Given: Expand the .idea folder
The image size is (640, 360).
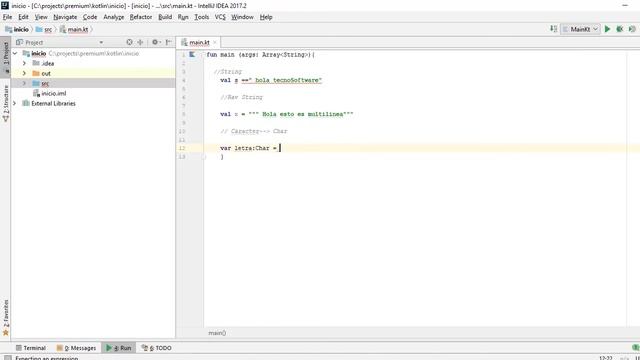Looking at the screenshot, I should point(24,63).
